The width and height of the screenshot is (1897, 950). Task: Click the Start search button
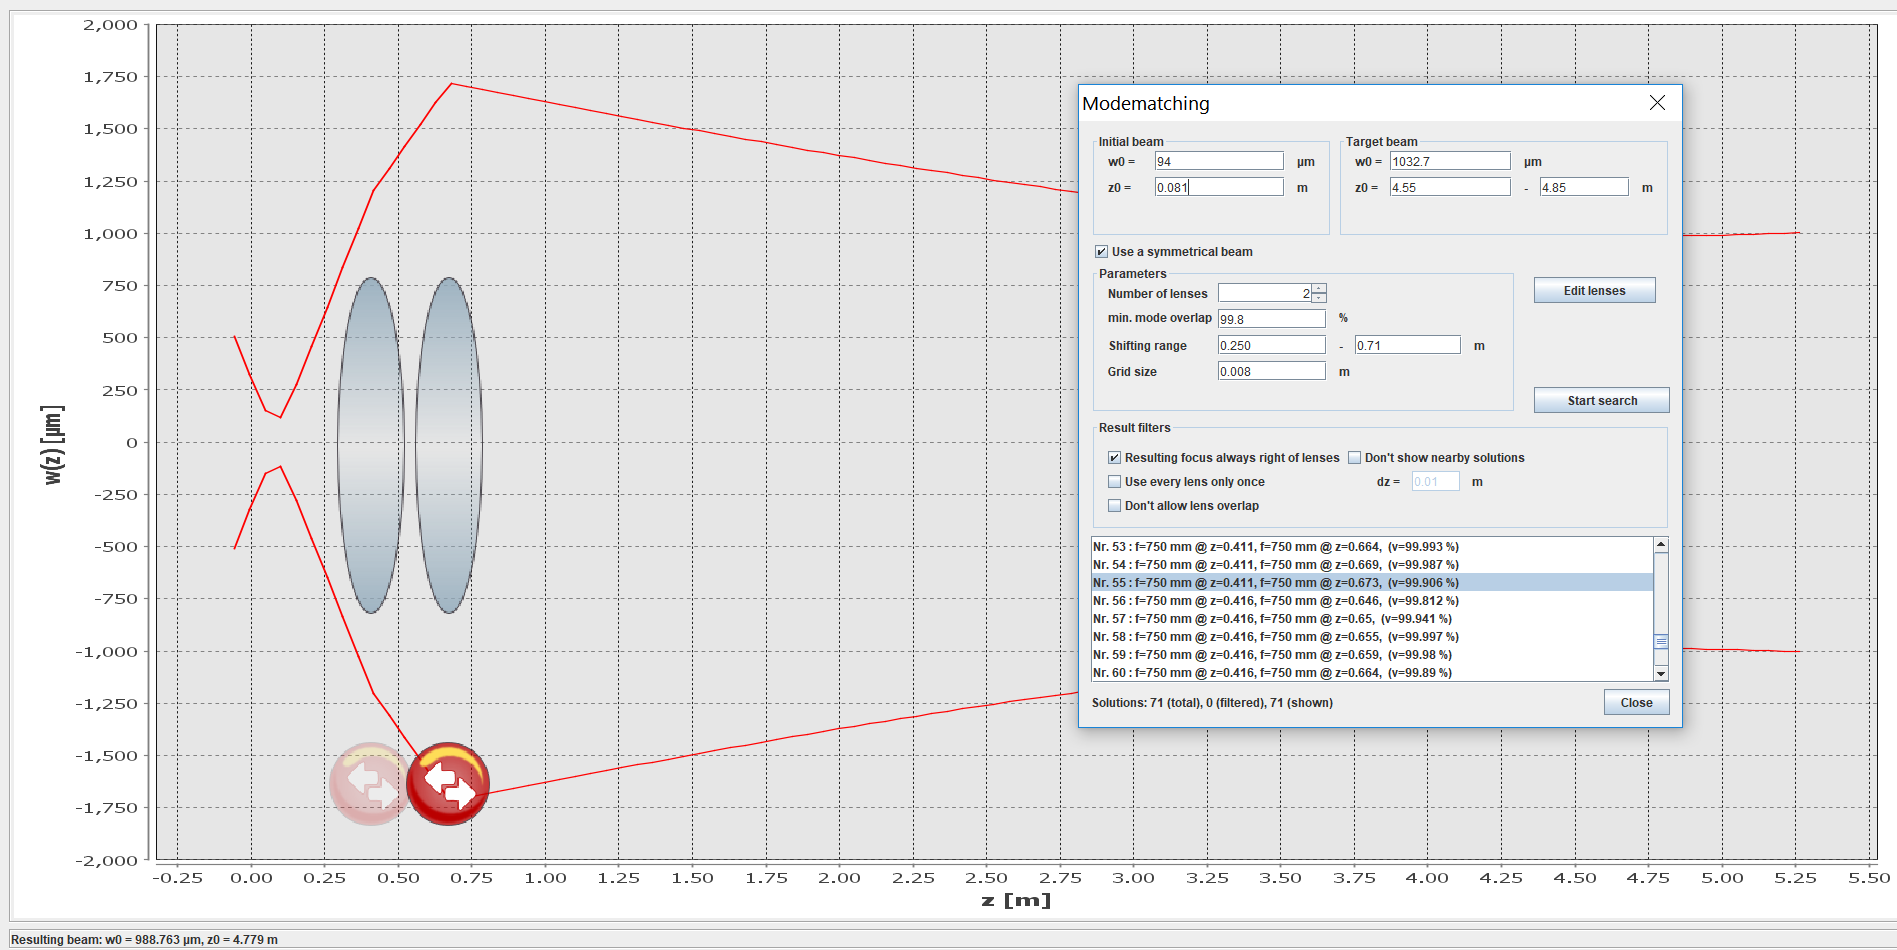click(1601, 401)
